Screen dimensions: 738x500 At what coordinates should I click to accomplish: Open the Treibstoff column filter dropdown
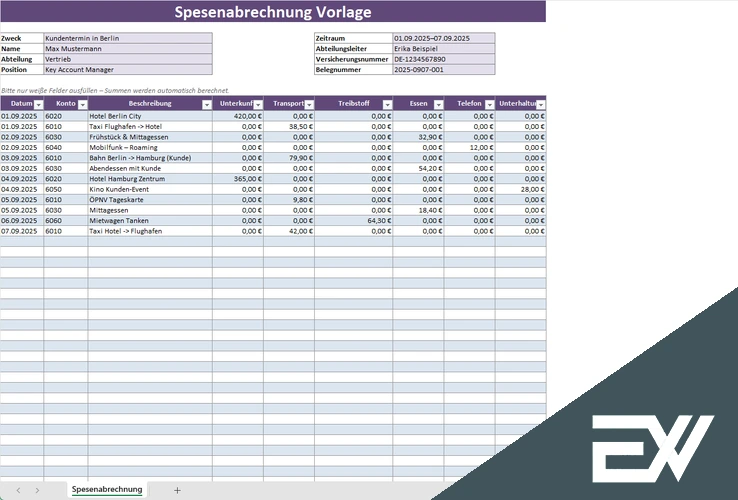[387, 105]
